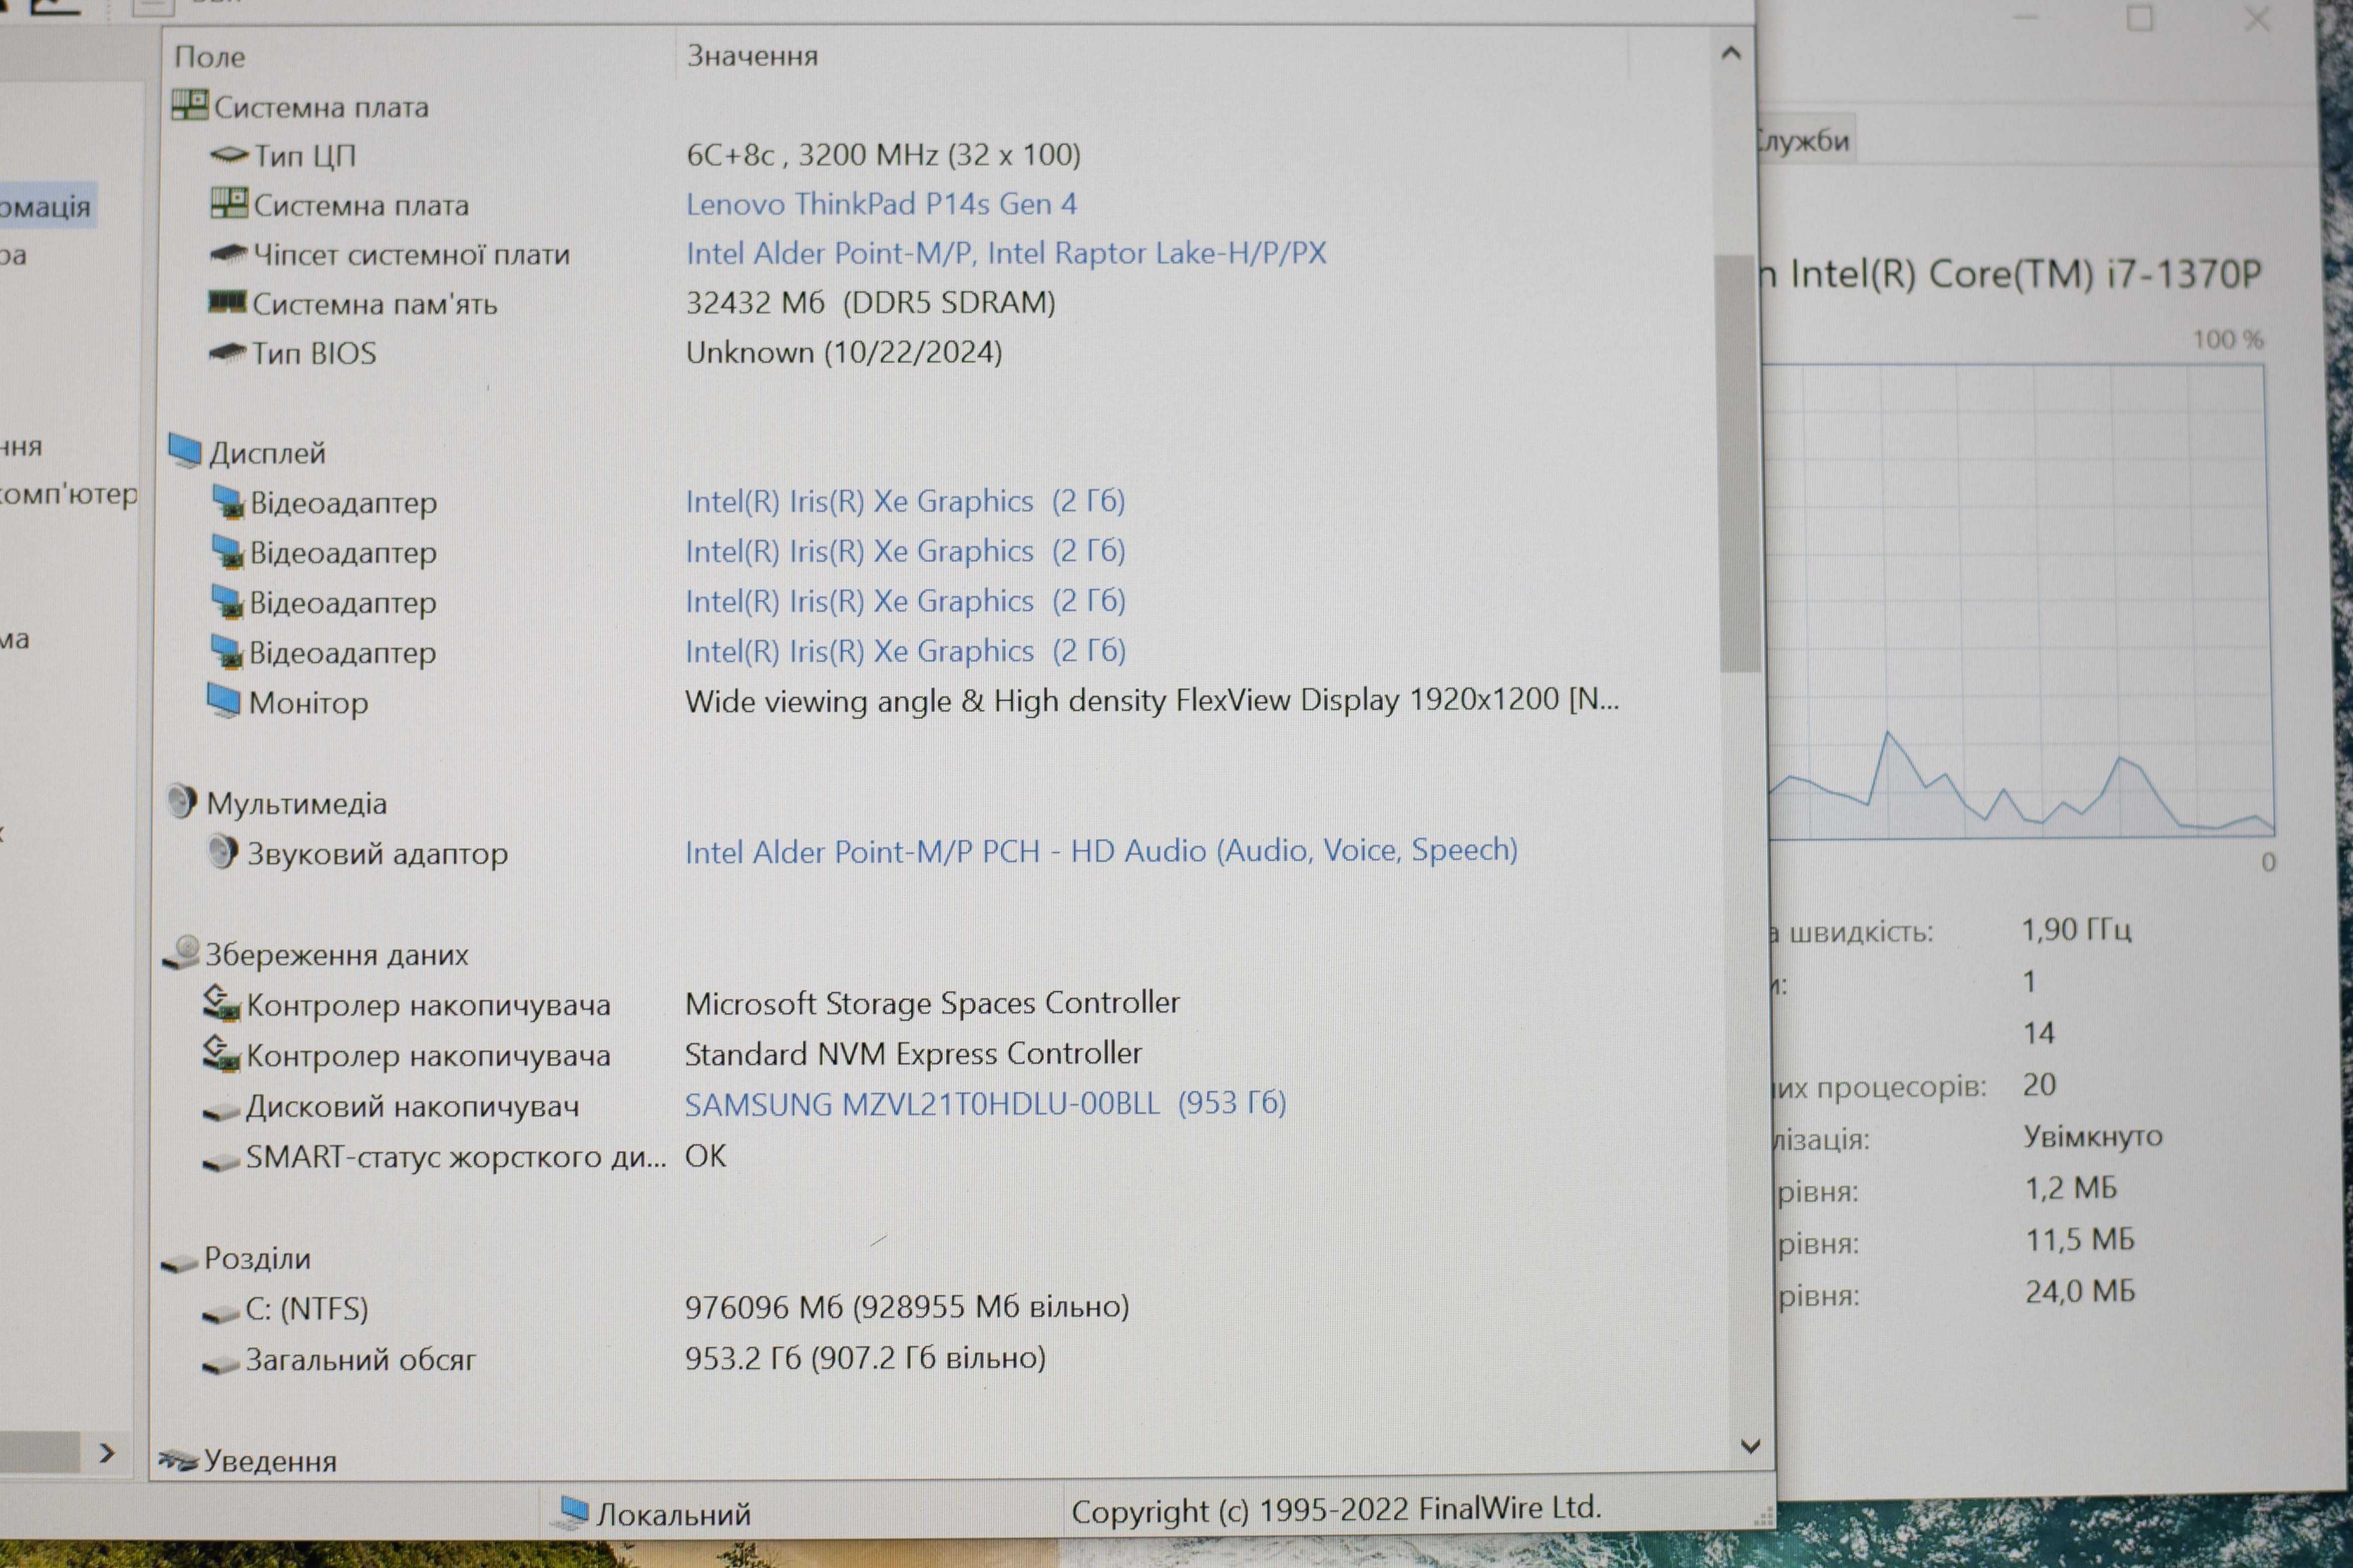
Task: Select the 953.2 Гб total size value
Action: point(865,1357)
